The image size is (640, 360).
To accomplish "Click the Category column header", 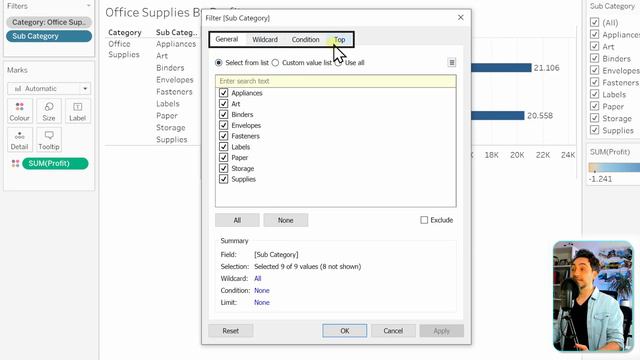I will tap(124, 32).
